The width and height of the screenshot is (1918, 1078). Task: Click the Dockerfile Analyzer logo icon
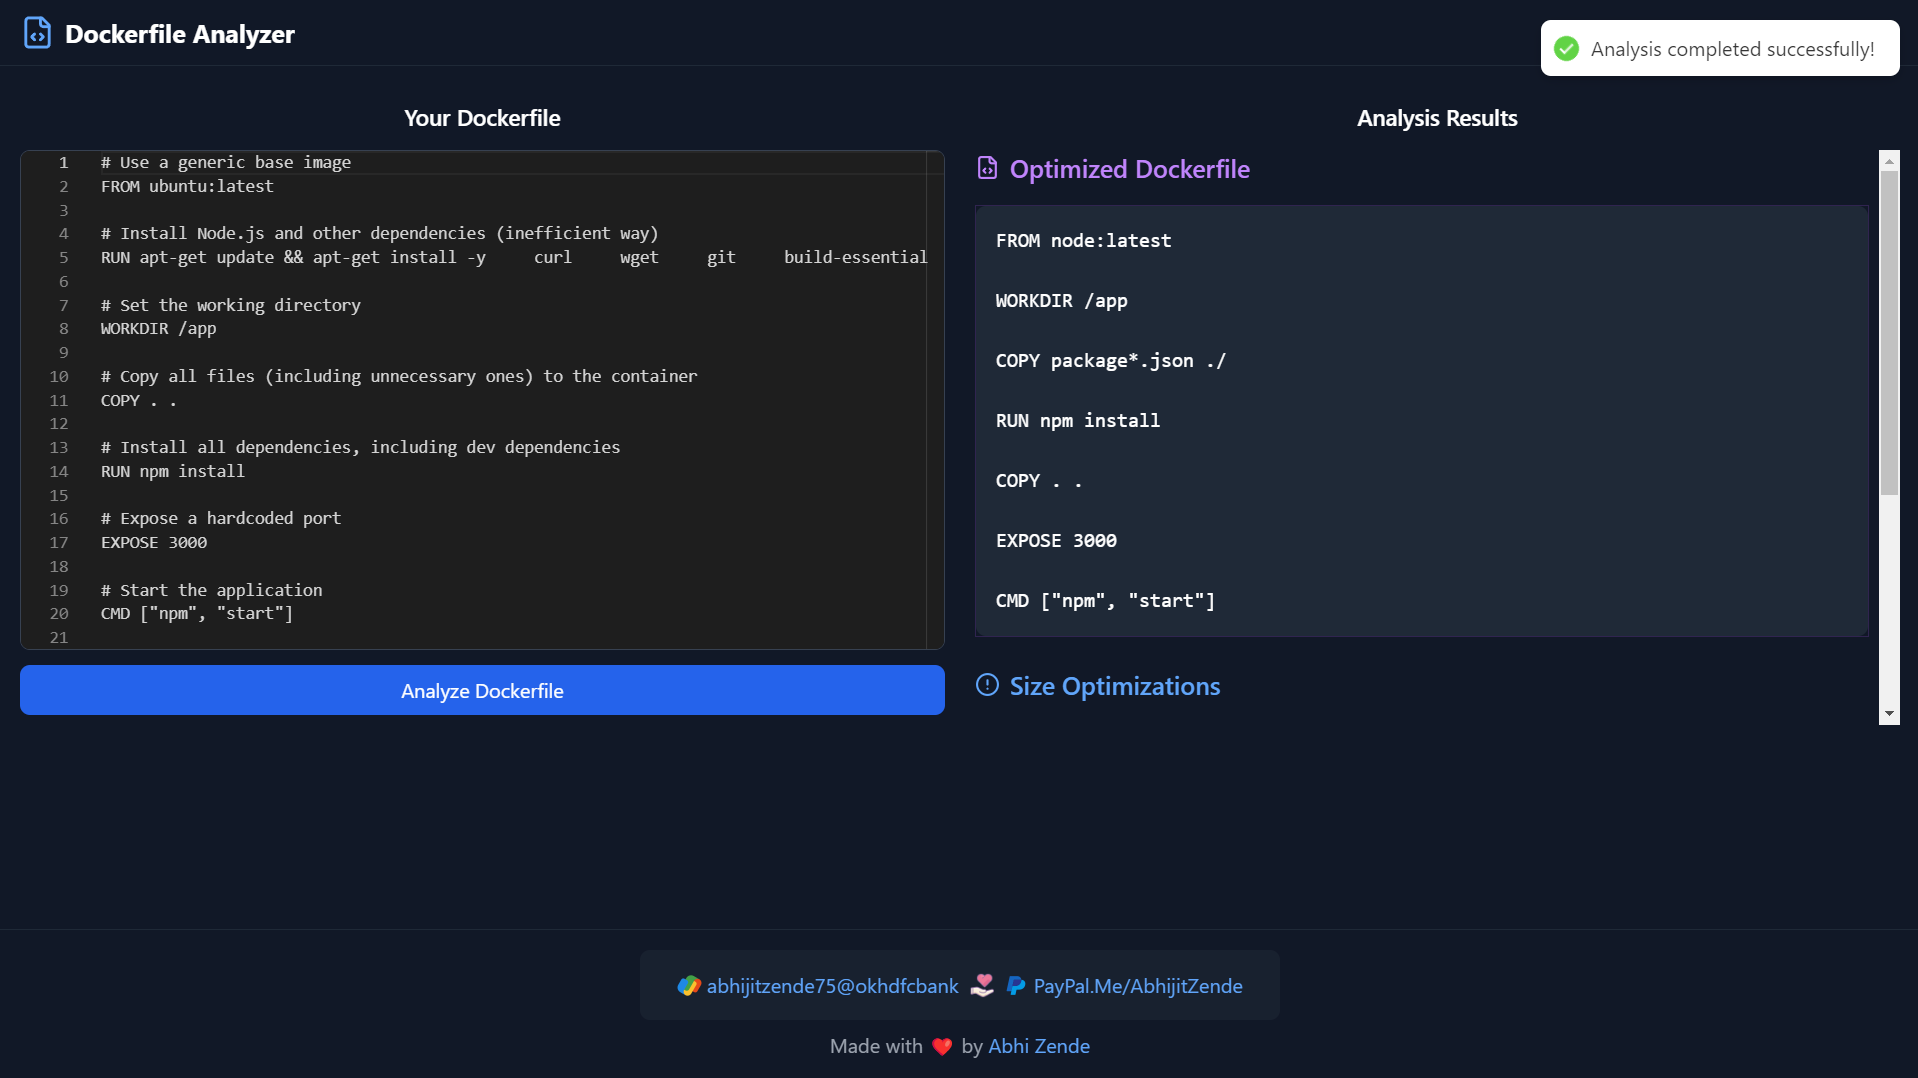(37, 33)
